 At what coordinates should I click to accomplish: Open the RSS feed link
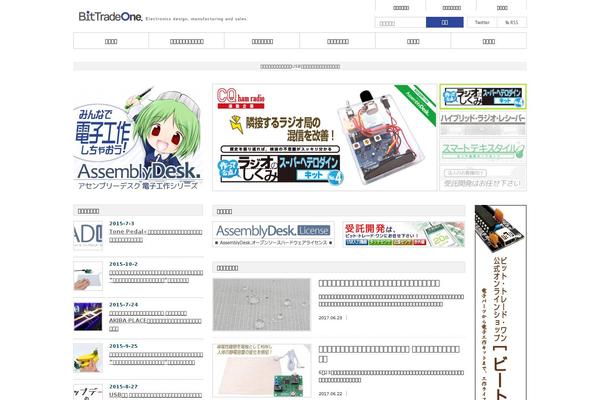point(512,23)
